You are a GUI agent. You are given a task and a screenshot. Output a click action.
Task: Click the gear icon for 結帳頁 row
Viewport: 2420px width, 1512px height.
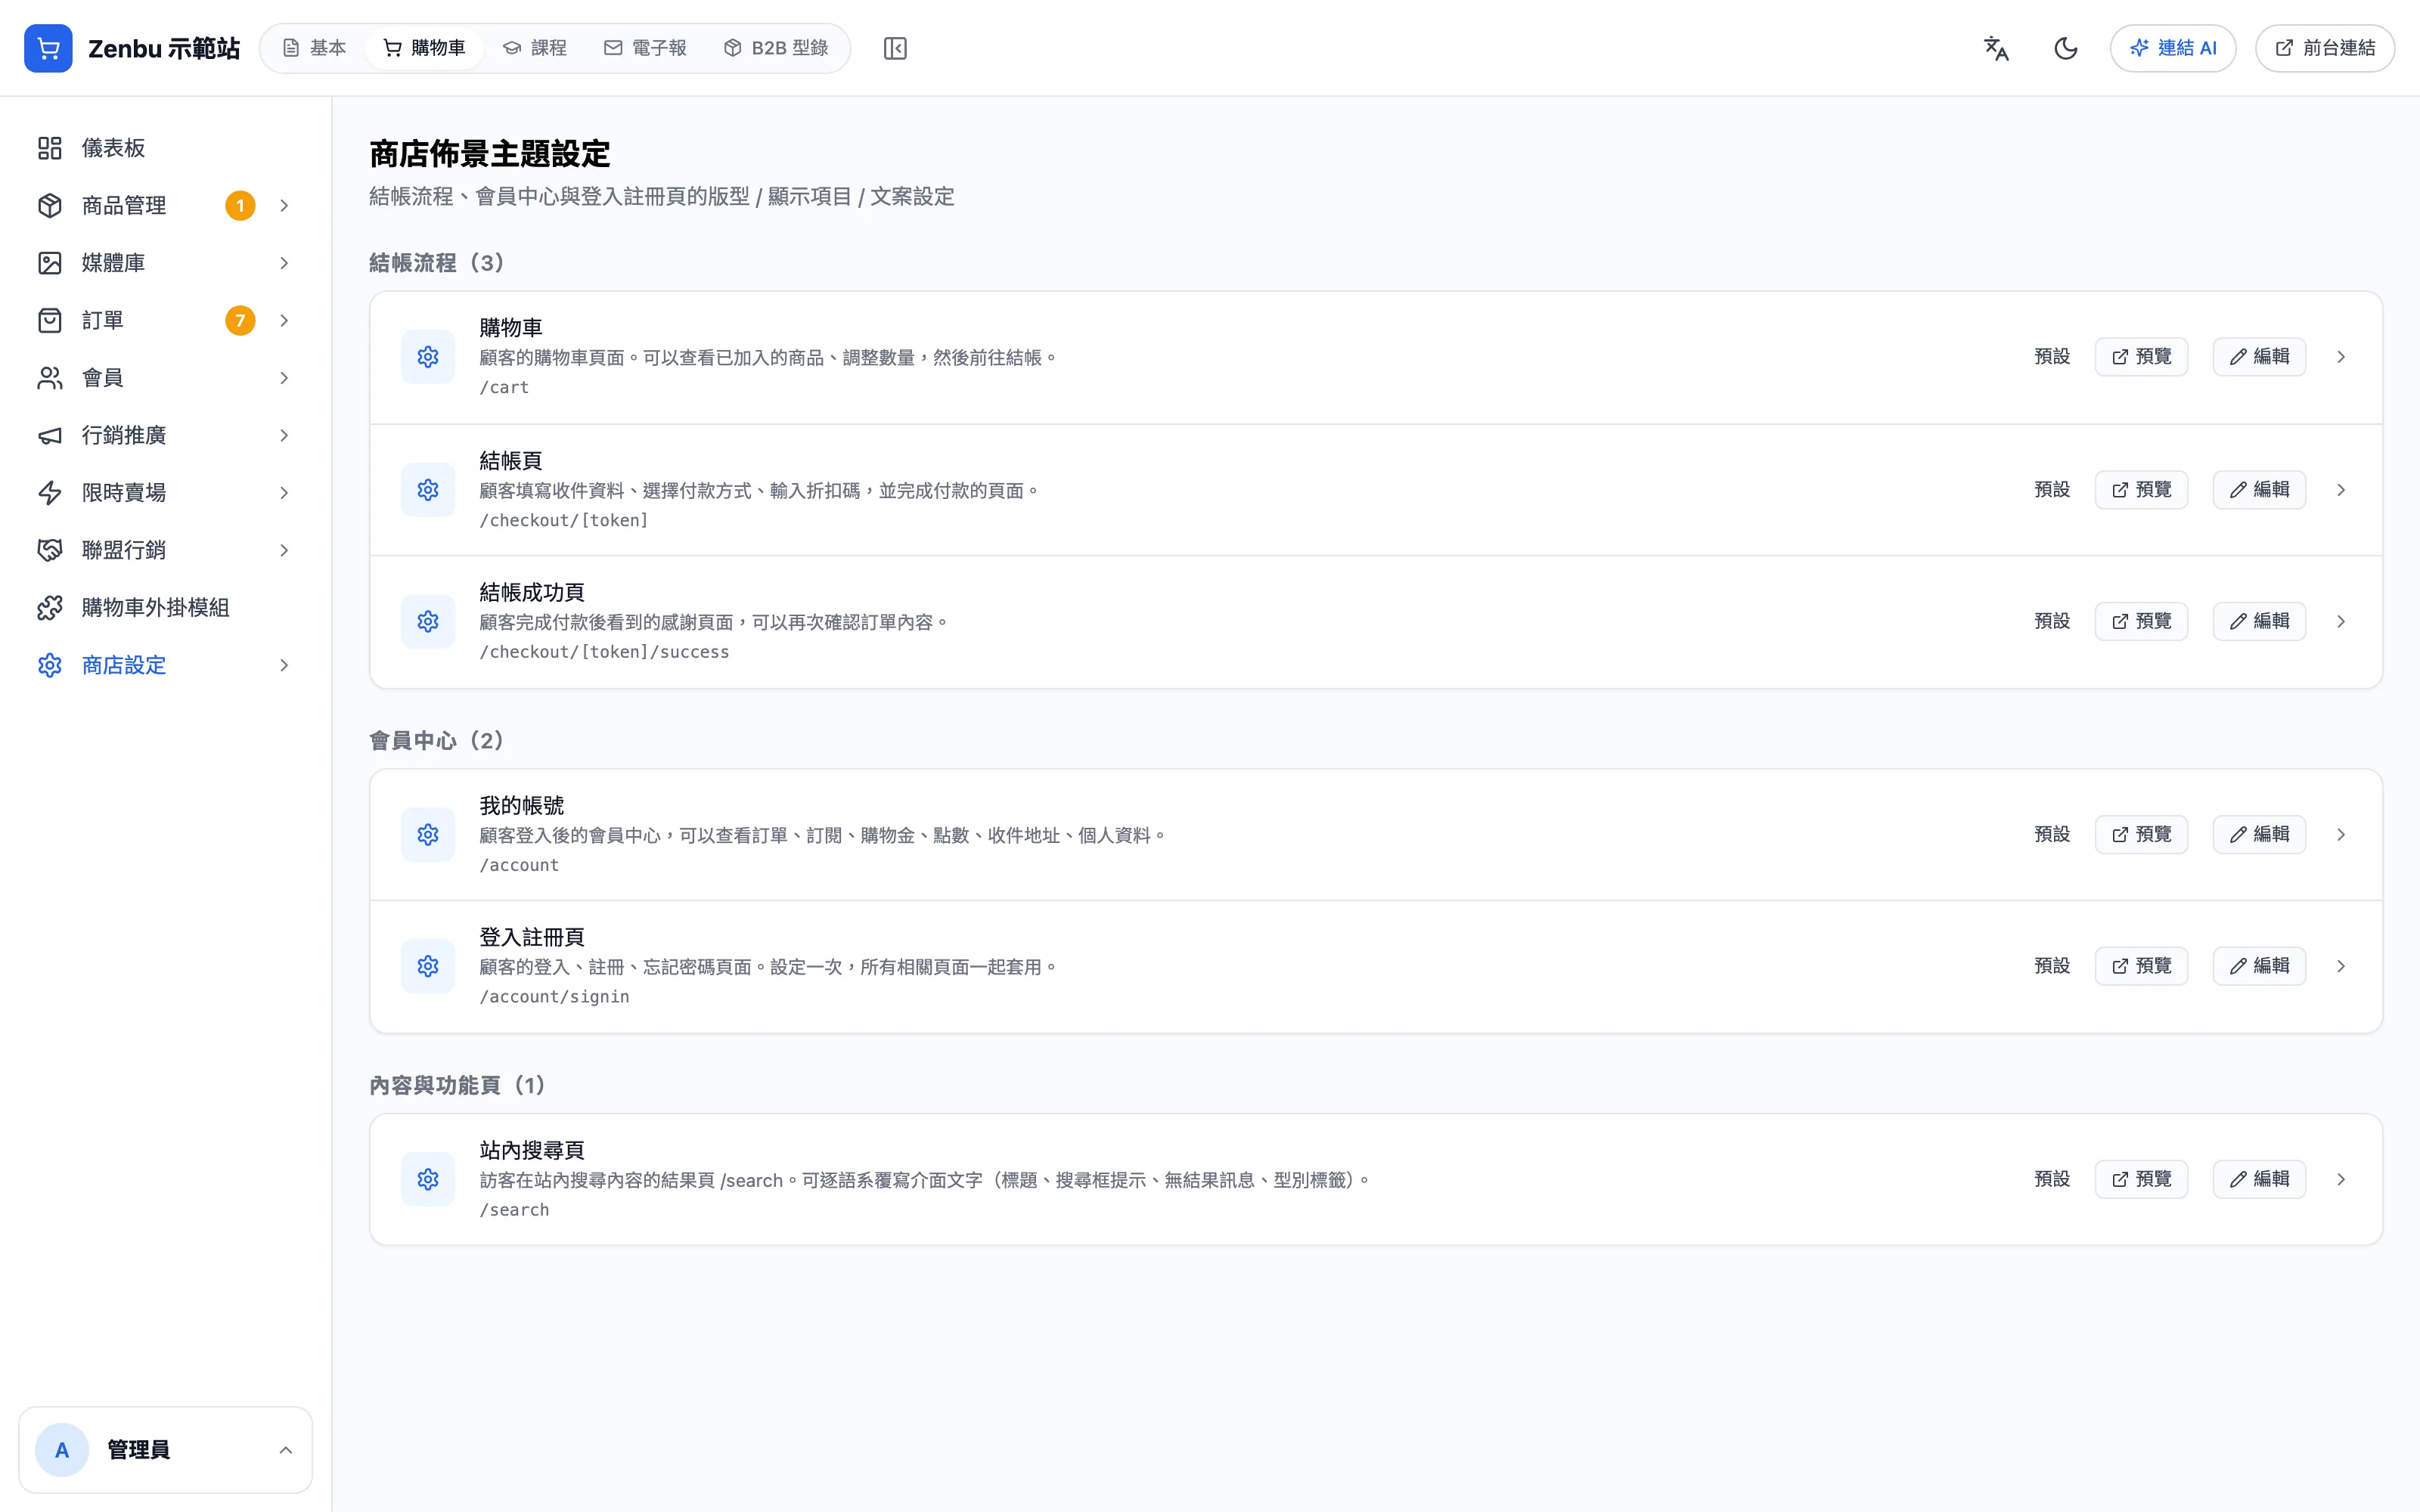(428, 490)
